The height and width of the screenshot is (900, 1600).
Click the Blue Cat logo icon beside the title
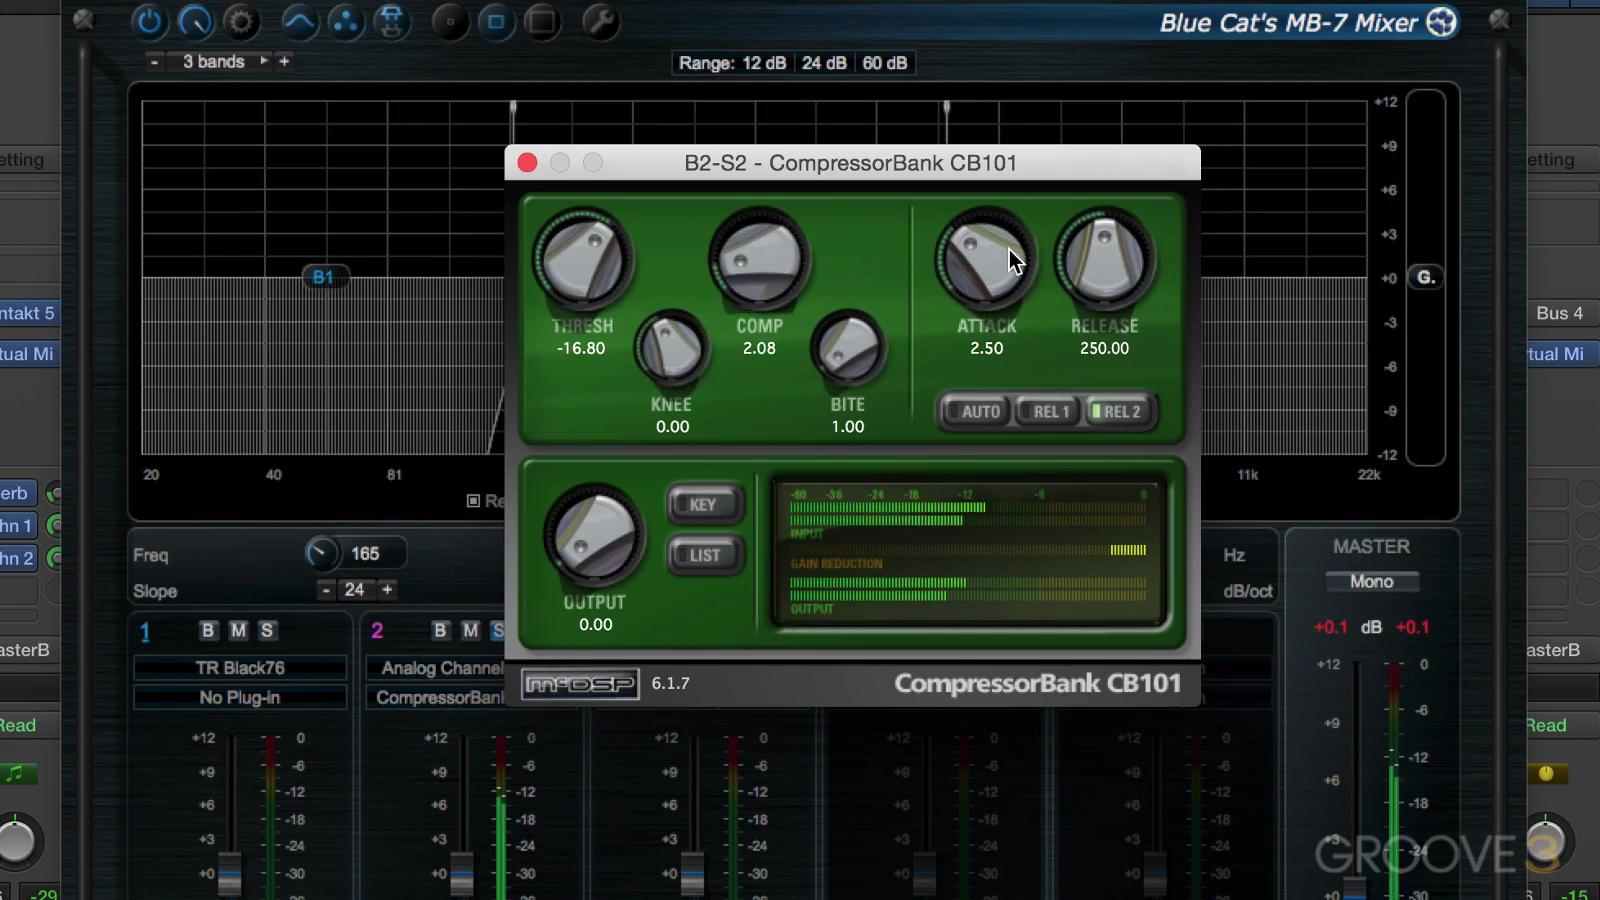tap(1441, 22)
